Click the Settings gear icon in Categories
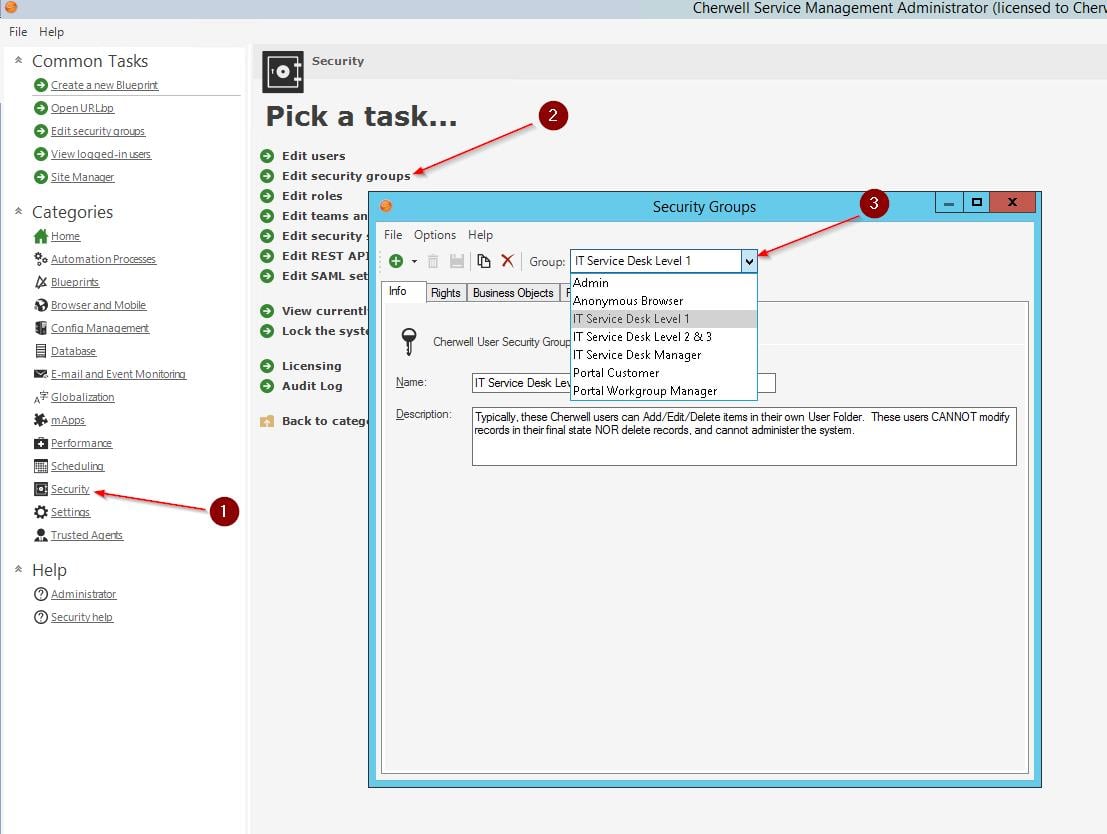 click(x=41, y=512)
